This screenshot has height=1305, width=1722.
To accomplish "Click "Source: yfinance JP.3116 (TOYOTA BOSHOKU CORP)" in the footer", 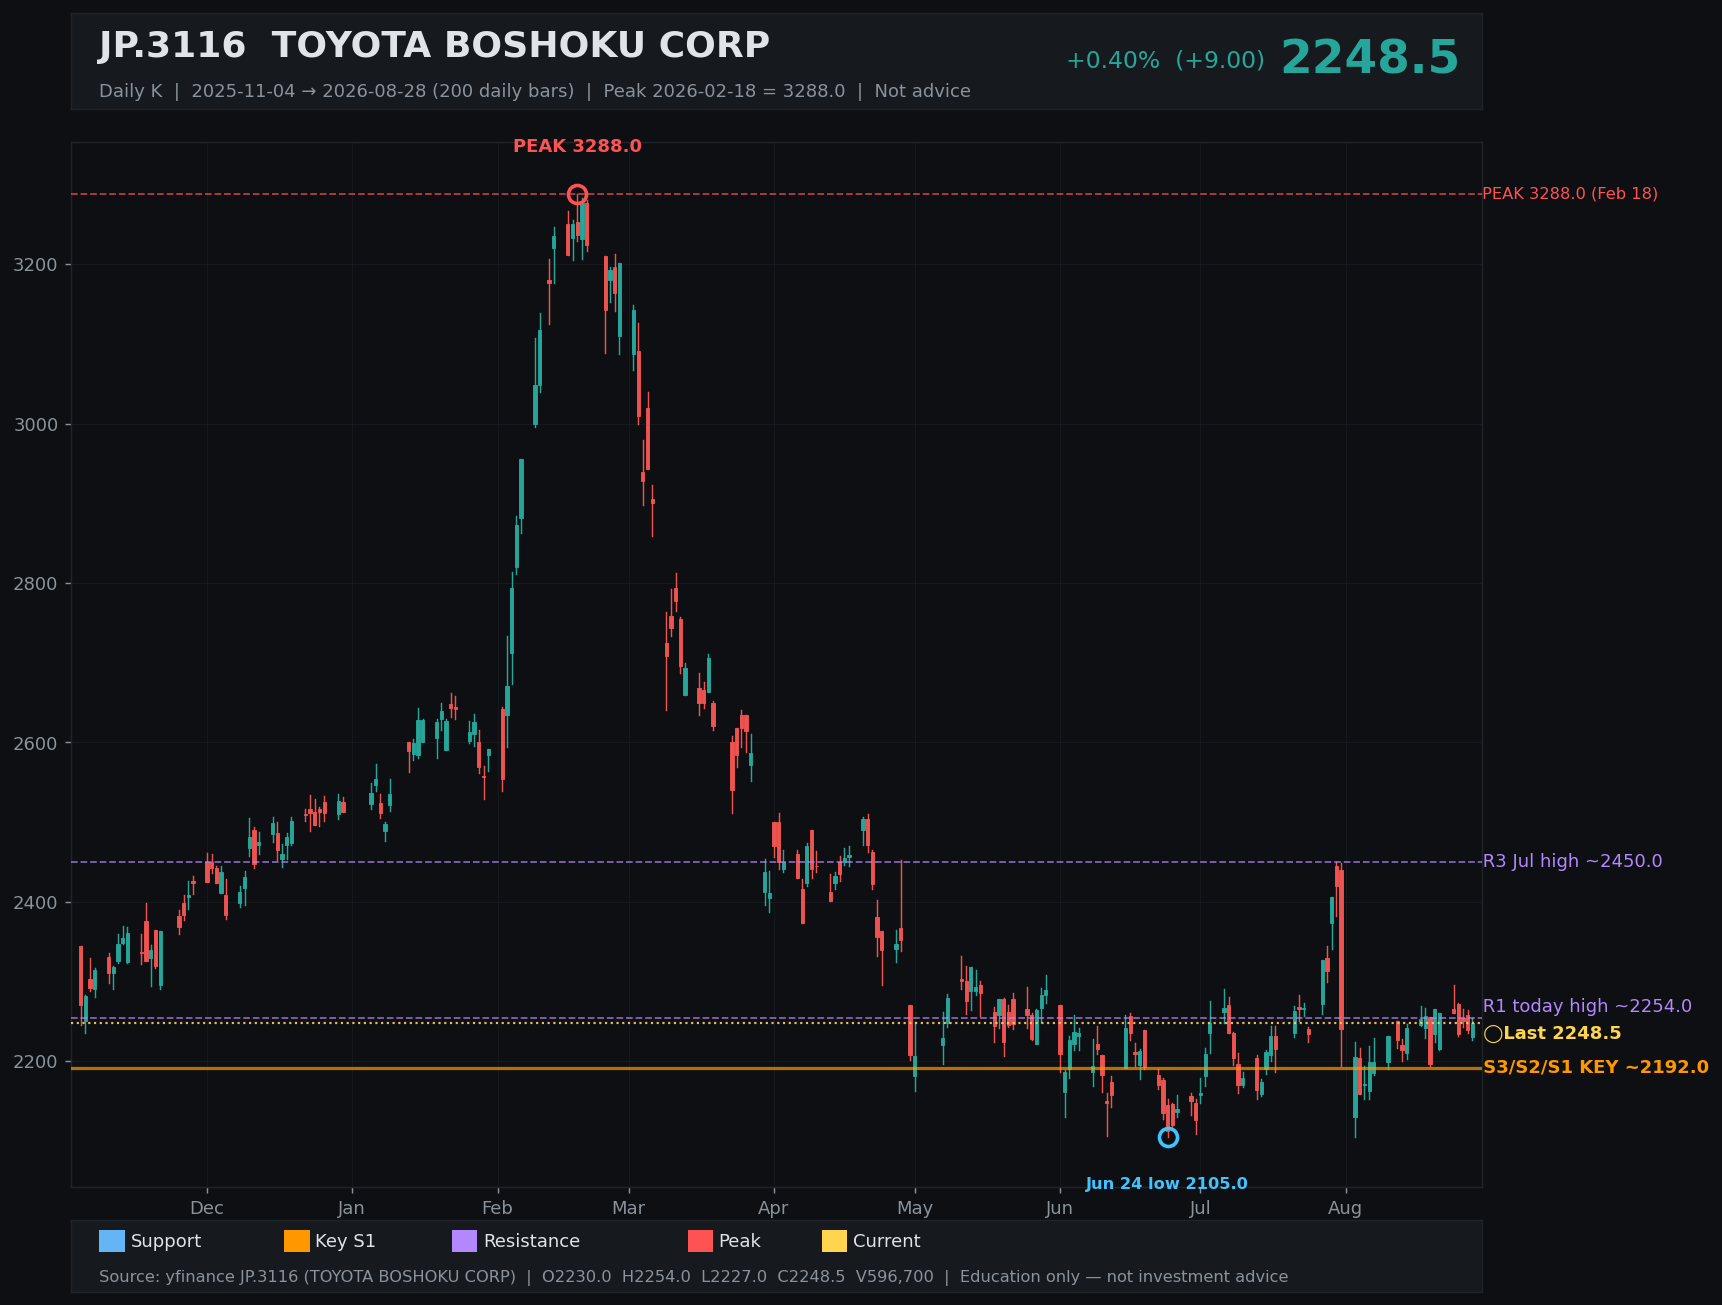I will point(308,1277).
